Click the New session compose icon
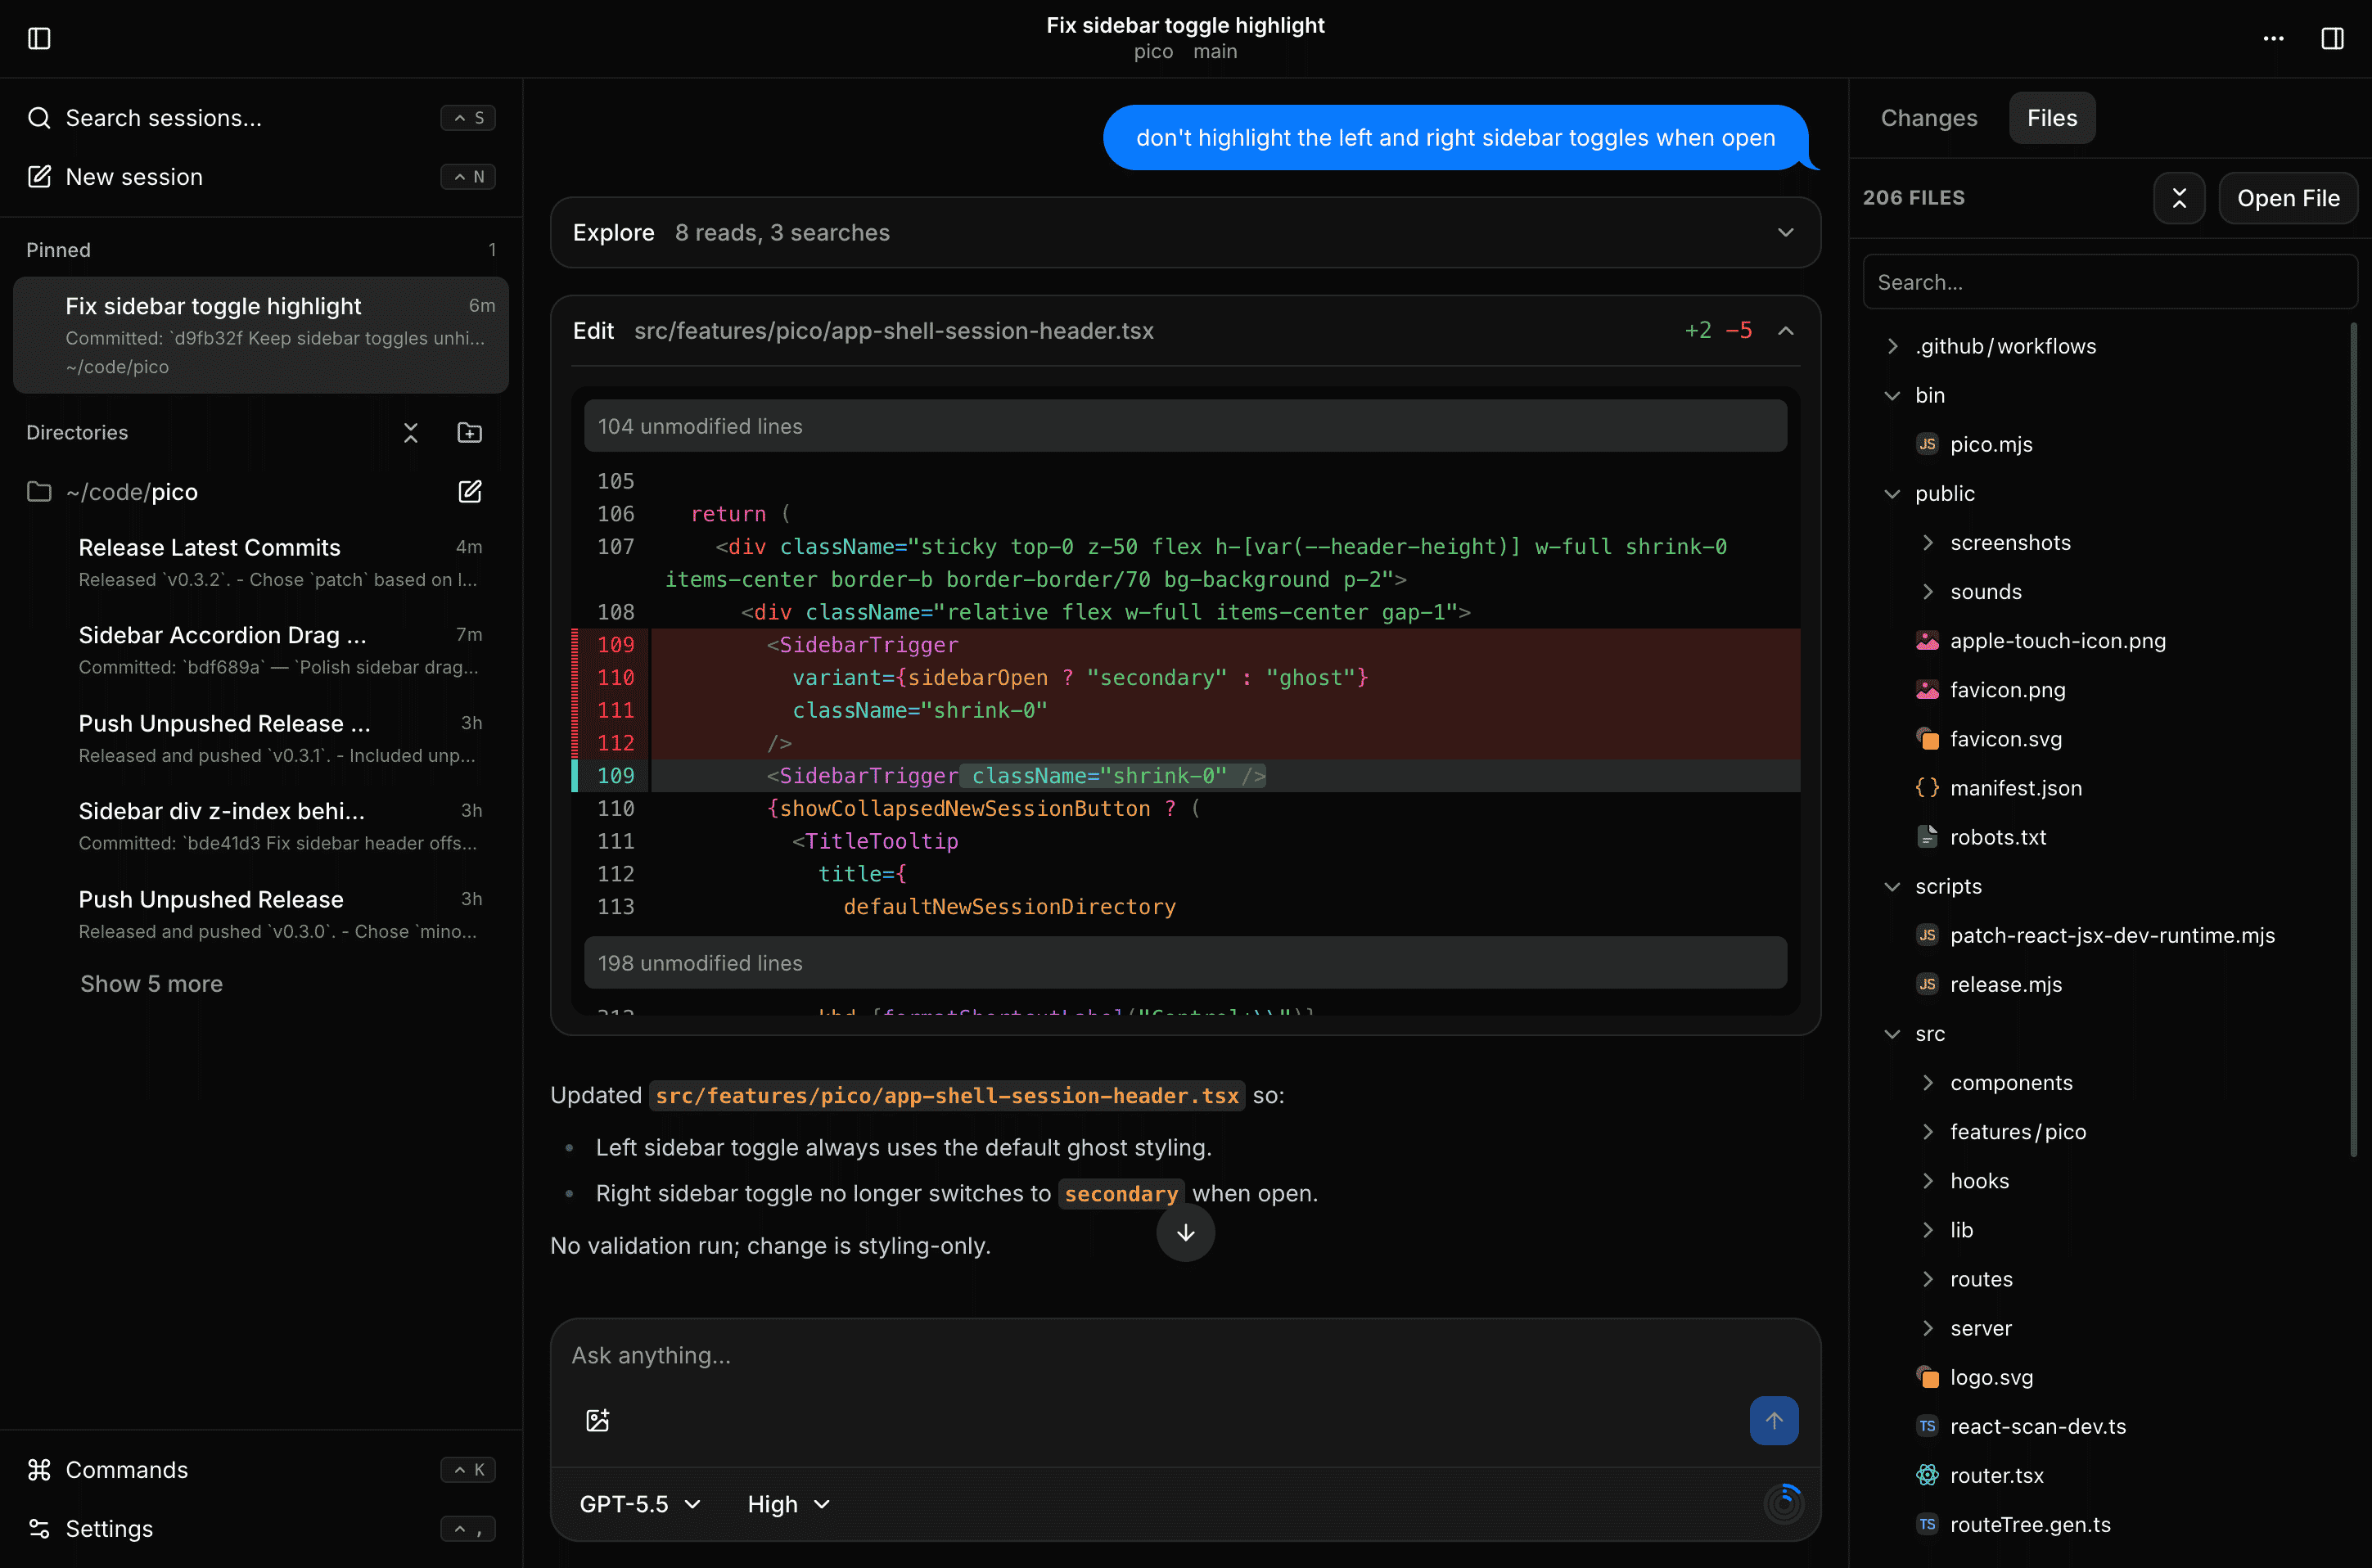Image resolution: width=2372 pixels, height=1568 pixels. pos(39,177)
